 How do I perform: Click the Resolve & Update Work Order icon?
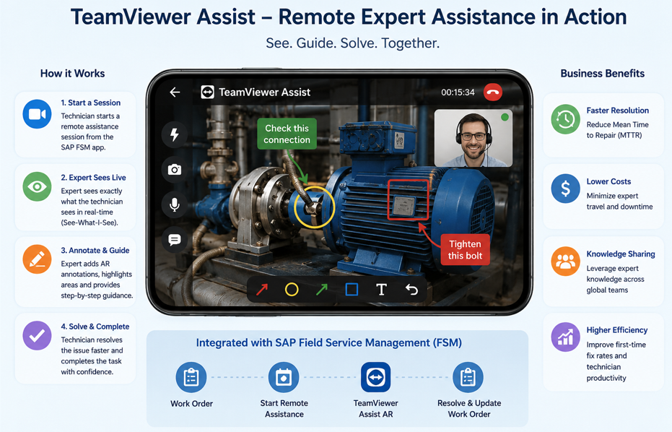click(x=468, y=378)
